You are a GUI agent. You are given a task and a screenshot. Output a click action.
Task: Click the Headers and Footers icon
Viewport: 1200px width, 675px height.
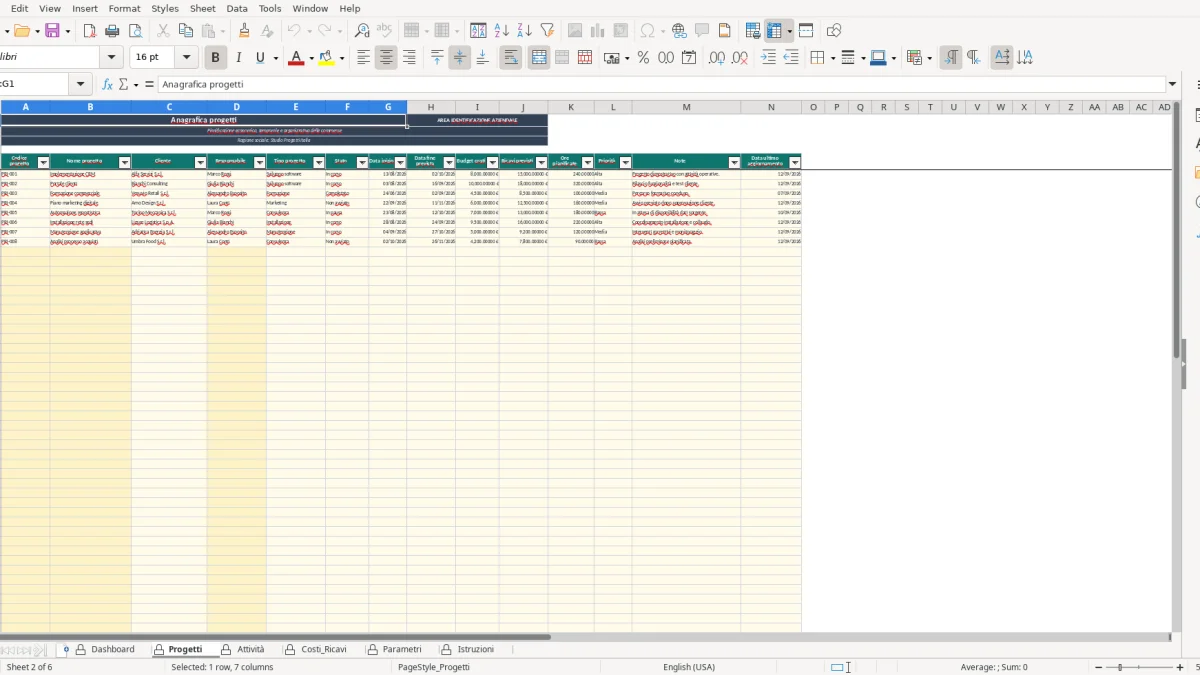tap(724, 31)
